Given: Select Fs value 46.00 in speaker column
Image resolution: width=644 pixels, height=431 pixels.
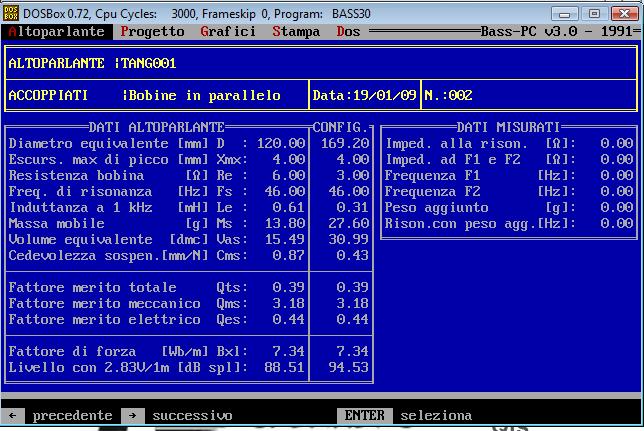Looking at the screenshot, I should click(x=285, y=191).
